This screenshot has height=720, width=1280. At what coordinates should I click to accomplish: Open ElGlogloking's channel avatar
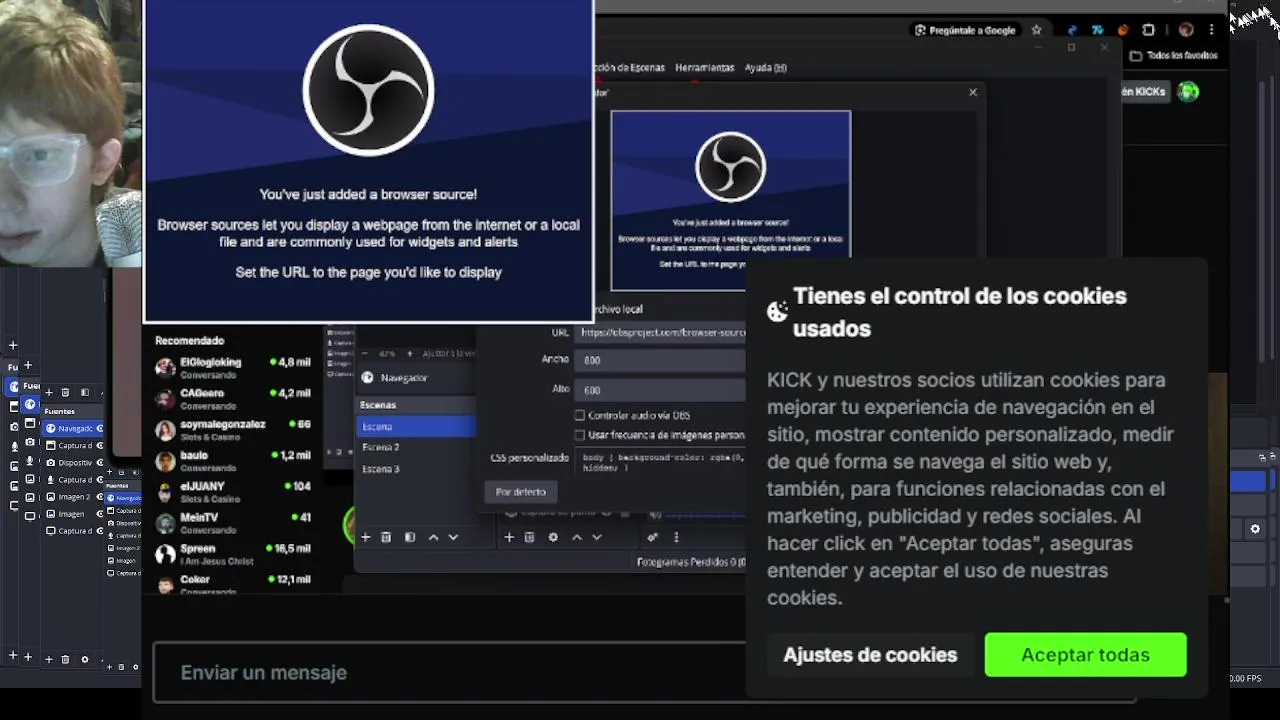tap(165, 367)
